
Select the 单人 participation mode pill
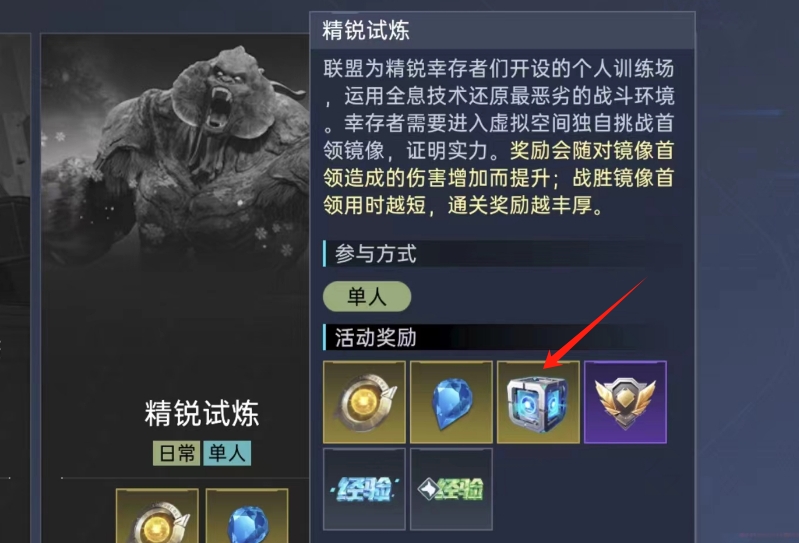(367, 296)
